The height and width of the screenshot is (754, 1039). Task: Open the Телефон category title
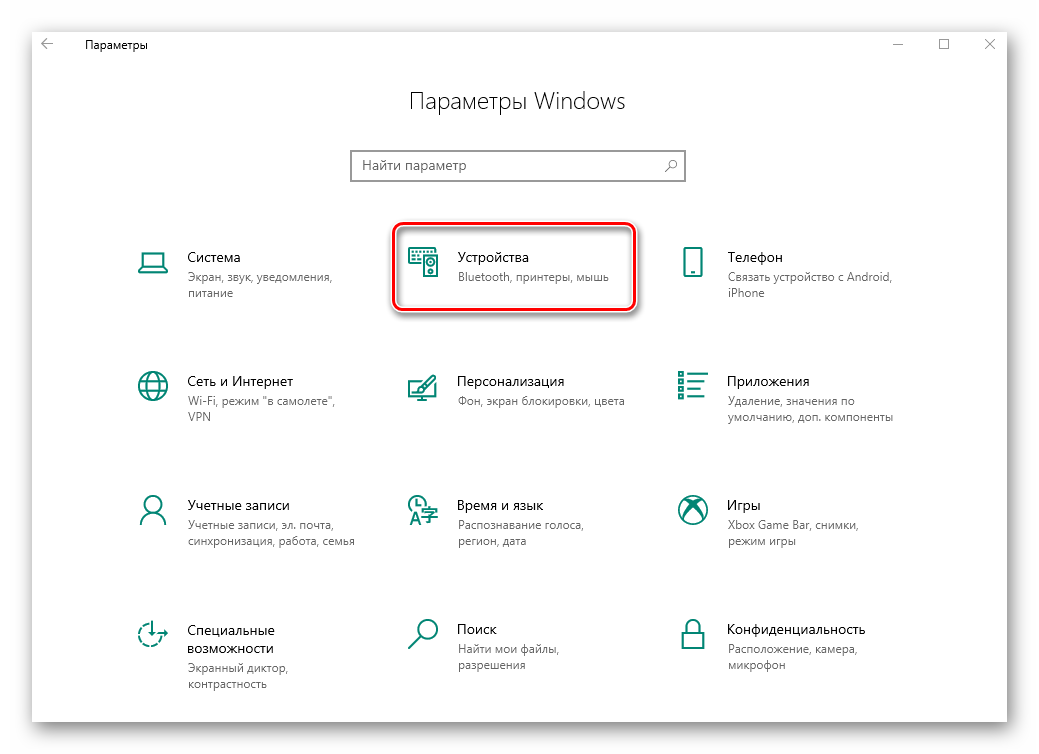tap(755, 257)
